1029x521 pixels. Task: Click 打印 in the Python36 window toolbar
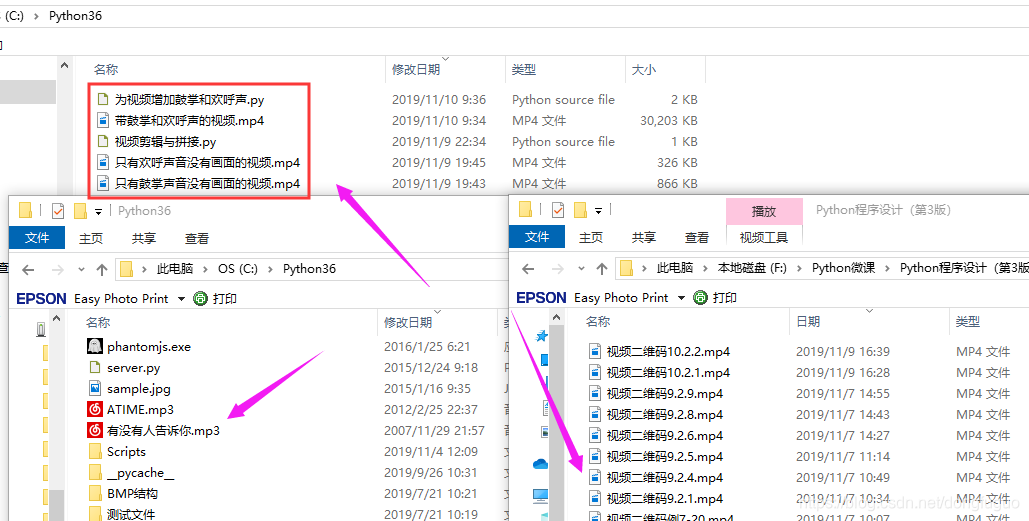pos(224,299)
